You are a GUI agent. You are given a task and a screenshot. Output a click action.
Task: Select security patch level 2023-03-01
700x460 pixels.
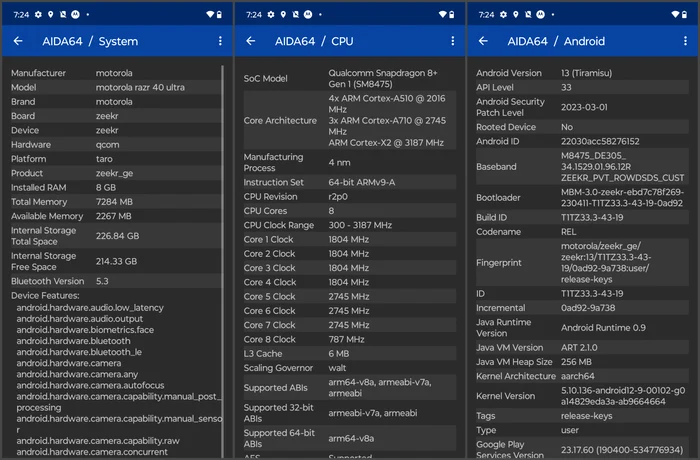584,107
